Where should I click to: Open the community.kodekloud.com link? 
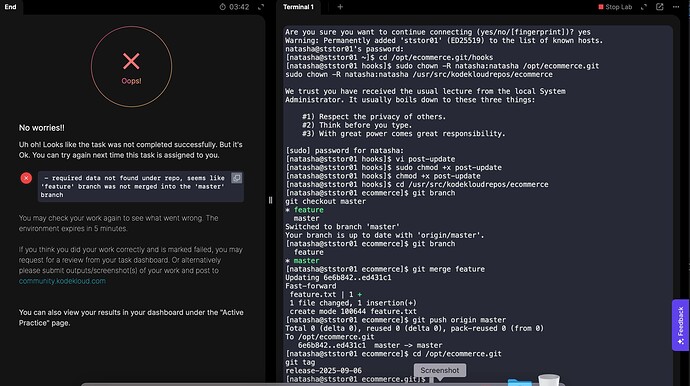coord(62,281)
